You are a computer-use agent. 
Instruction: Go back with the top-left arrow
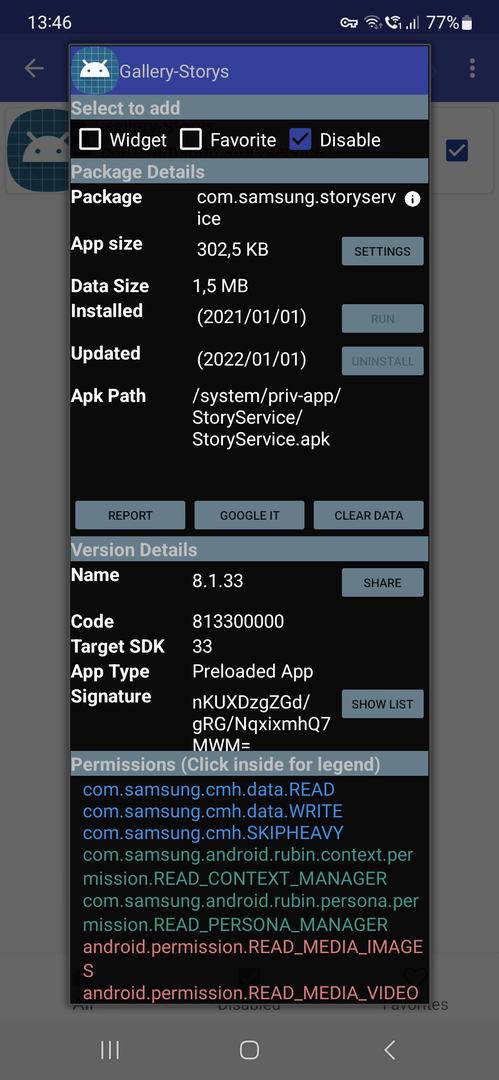tap(34, 68)
